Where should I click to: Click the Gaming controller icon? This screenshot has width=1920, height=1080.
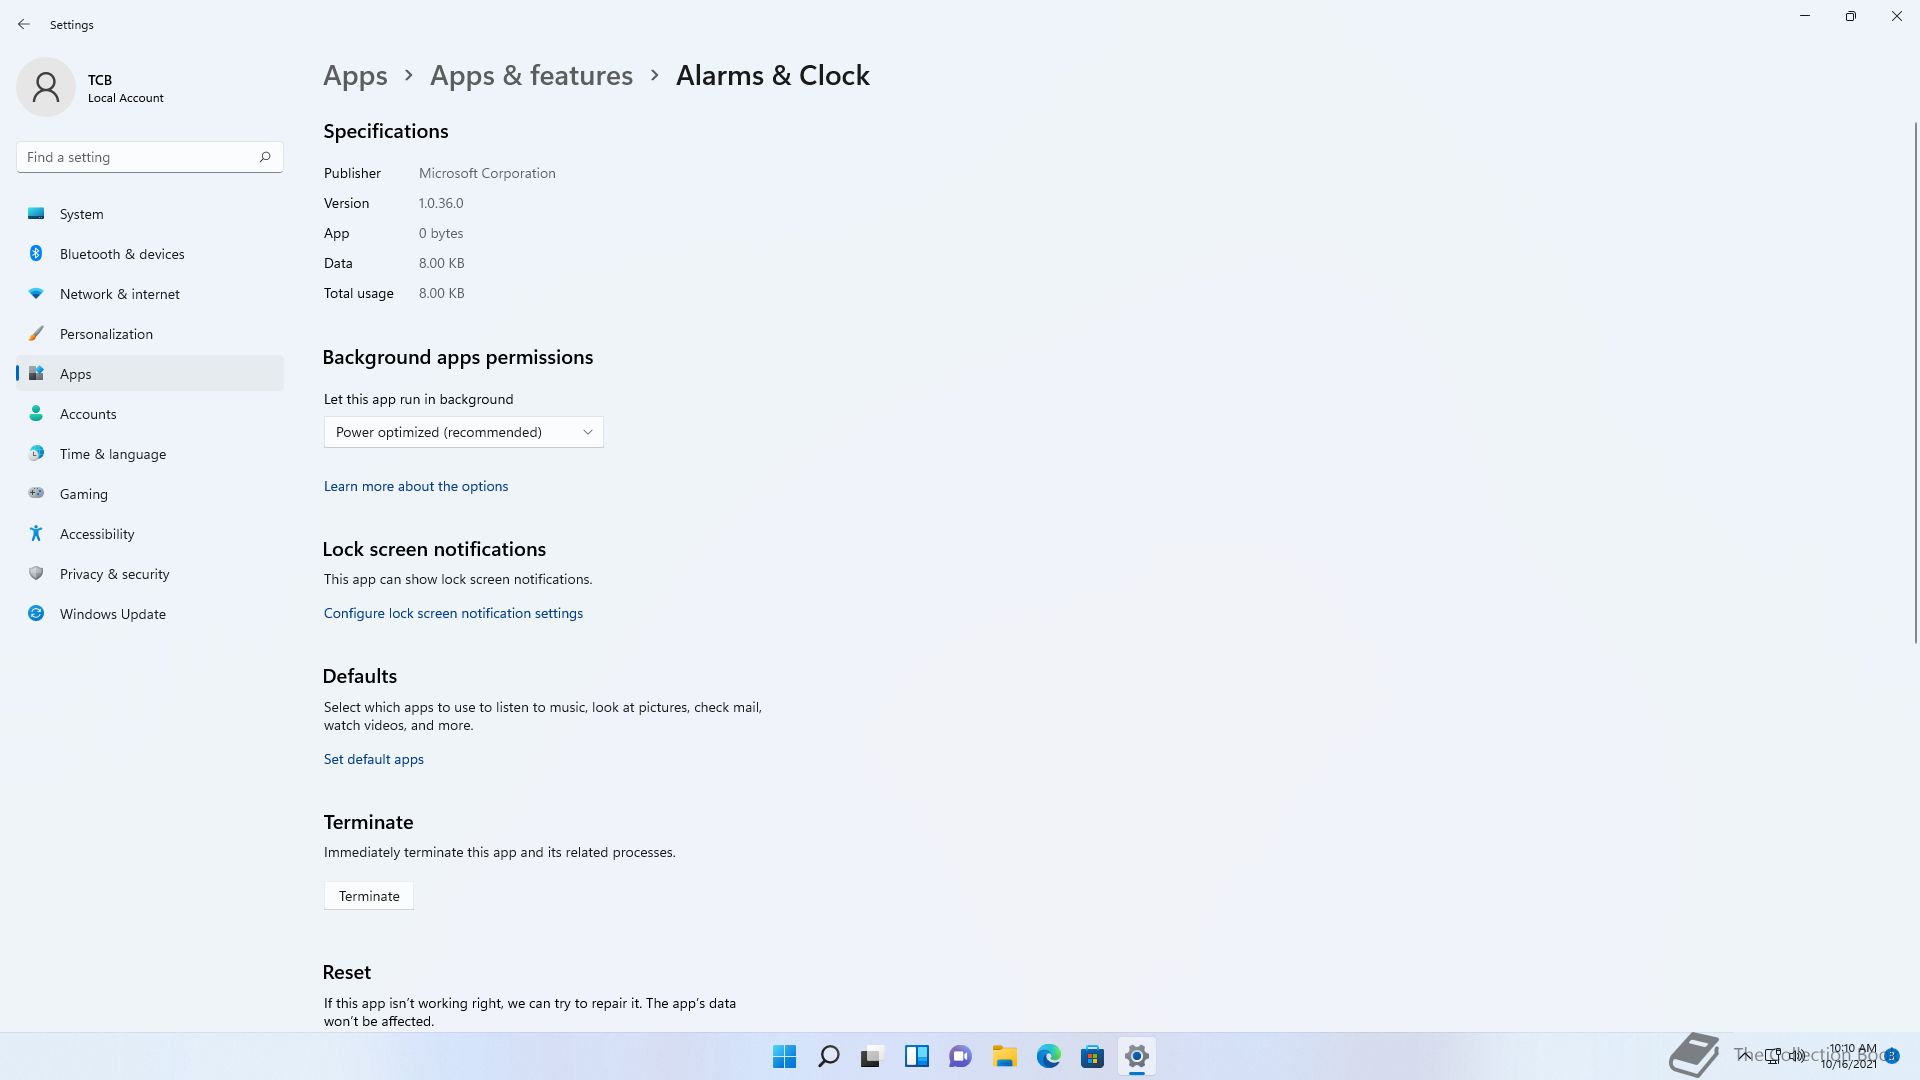click(x=36, y=493)
